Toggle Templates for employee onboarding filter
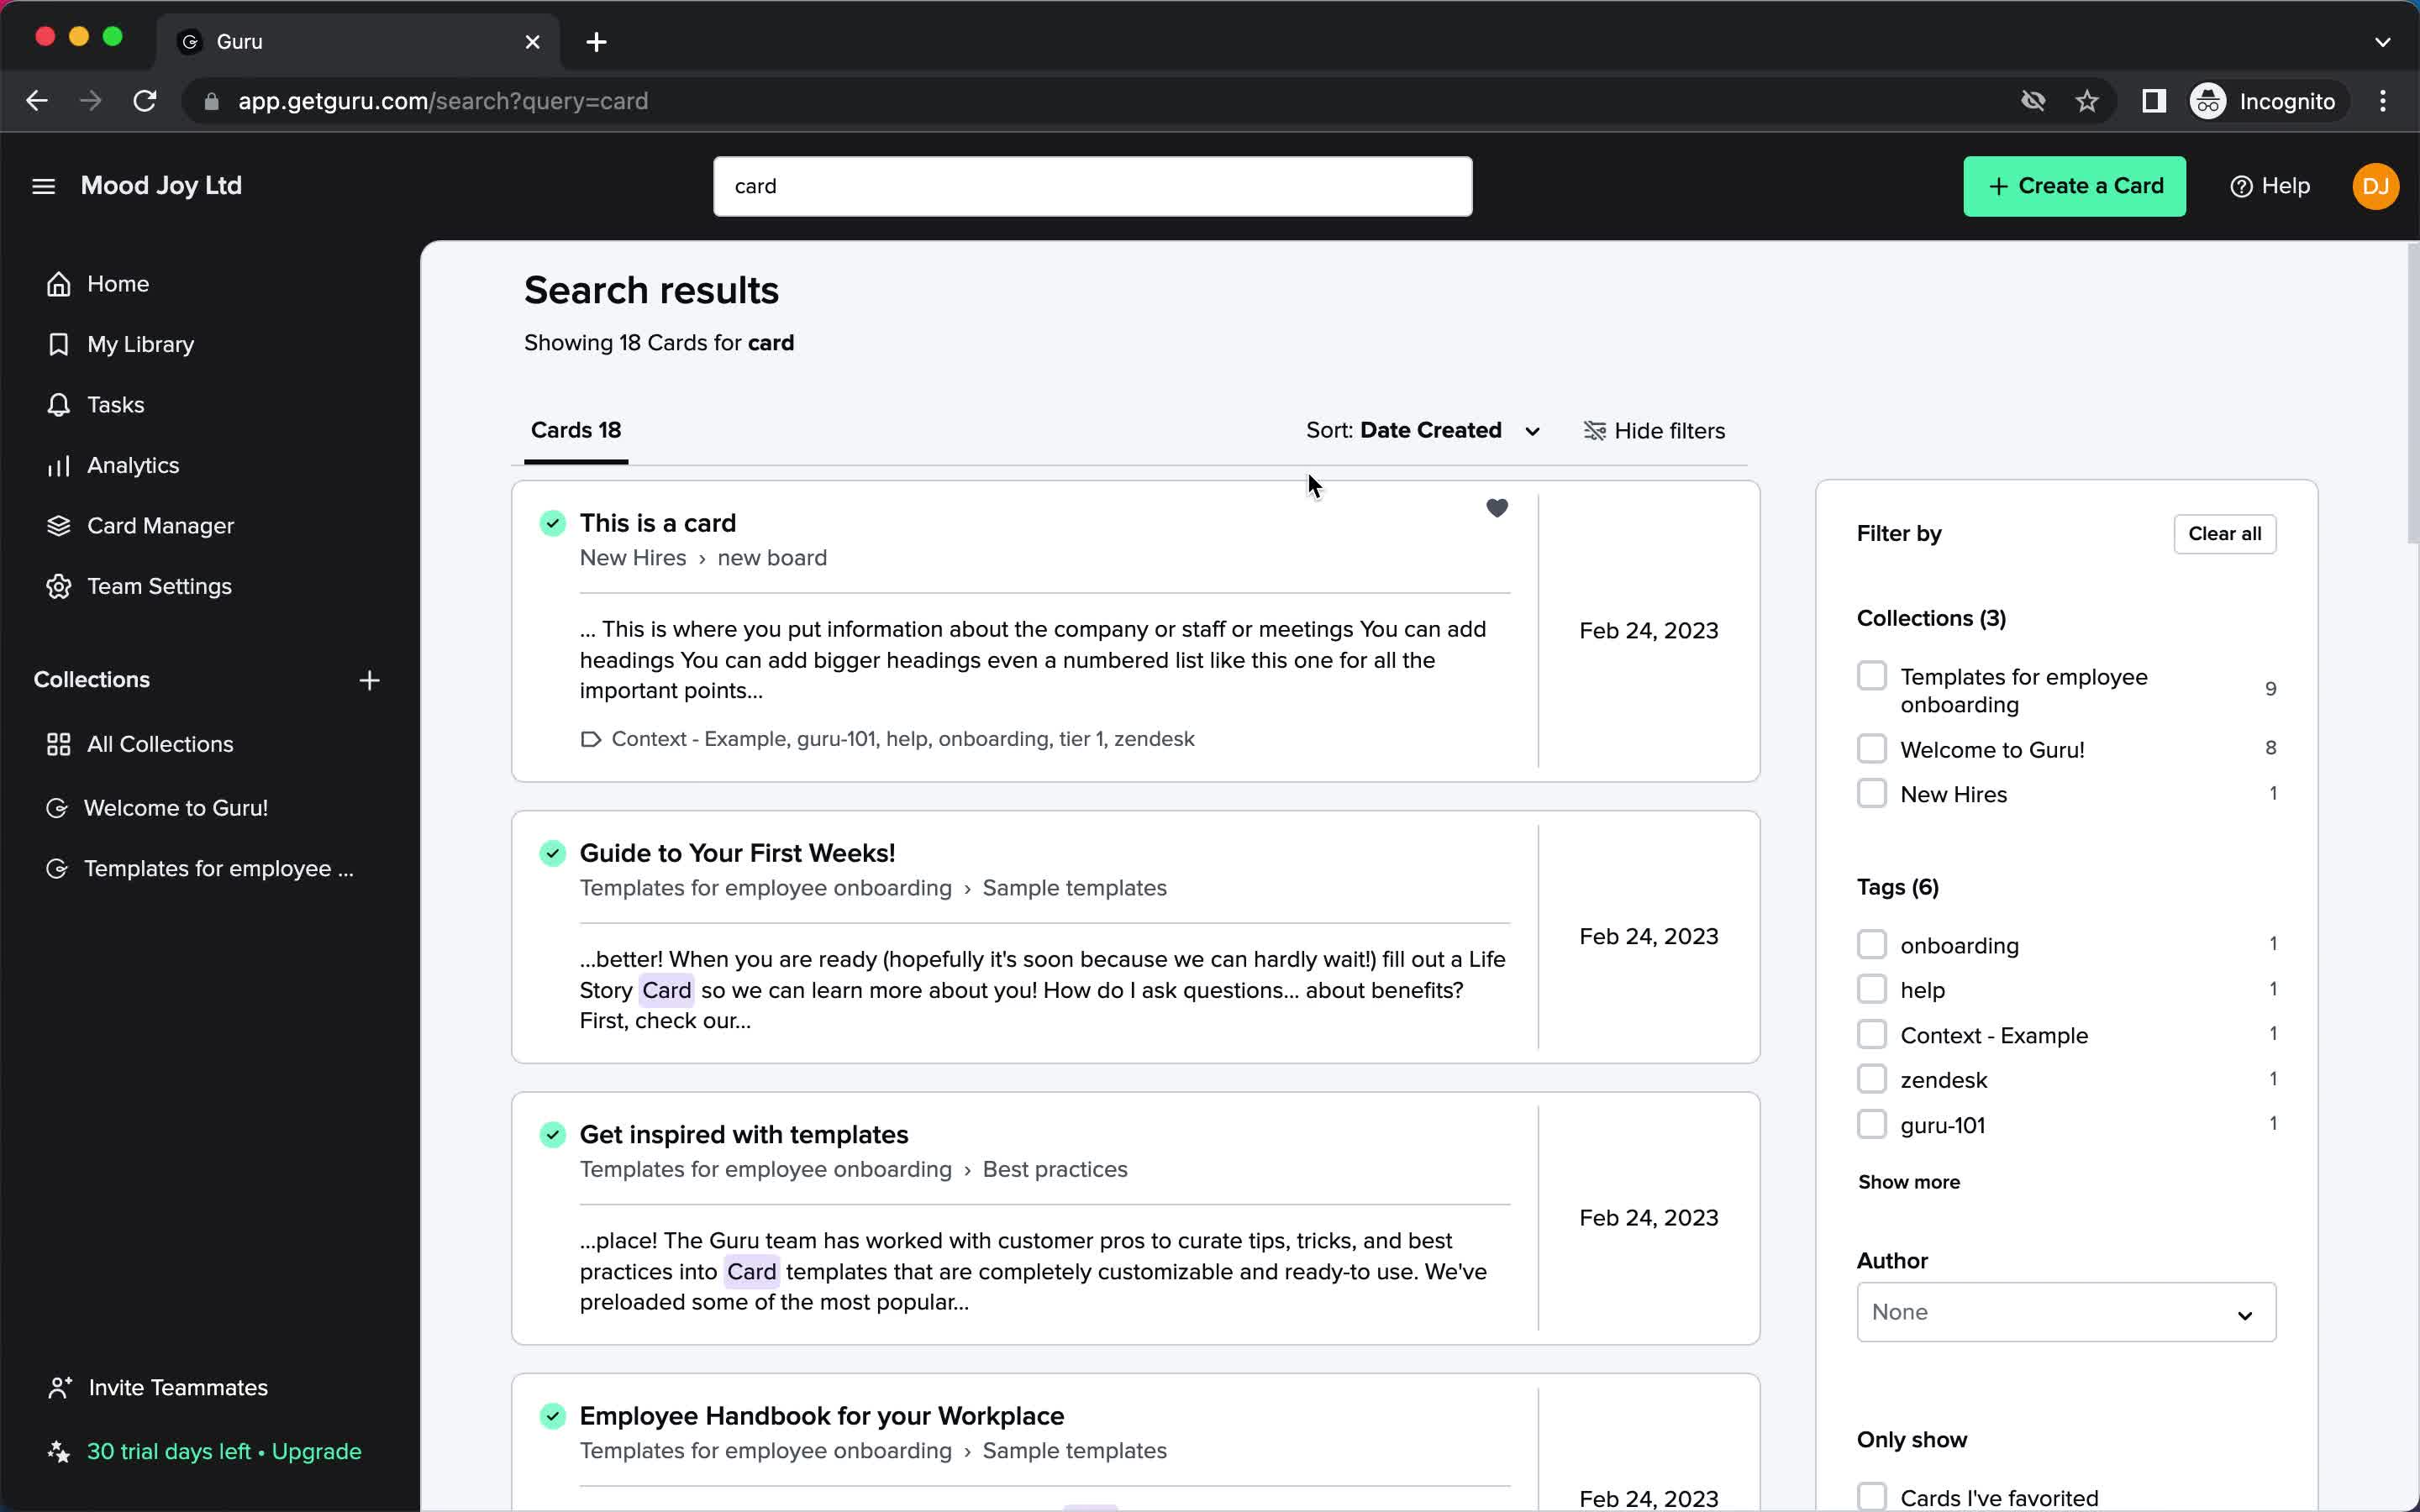2420x1512 pixels. click(x=1875, y=676)
